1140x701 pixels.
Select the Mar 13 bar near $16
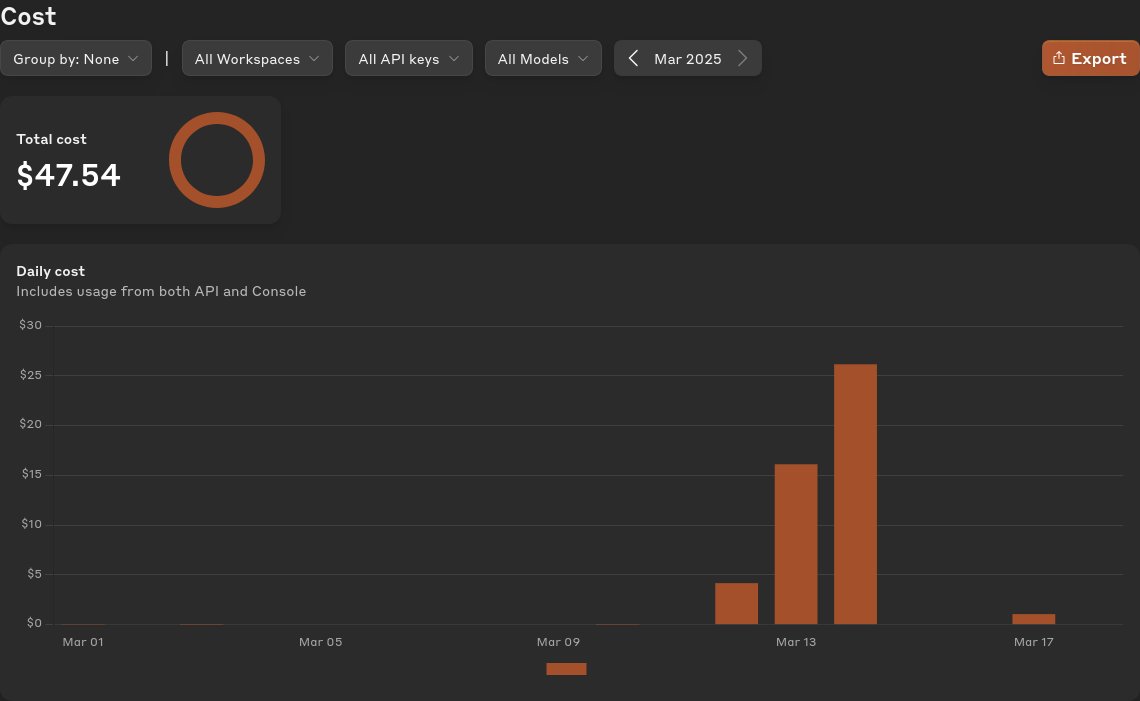pyautogui.click(x=796, y=544)
